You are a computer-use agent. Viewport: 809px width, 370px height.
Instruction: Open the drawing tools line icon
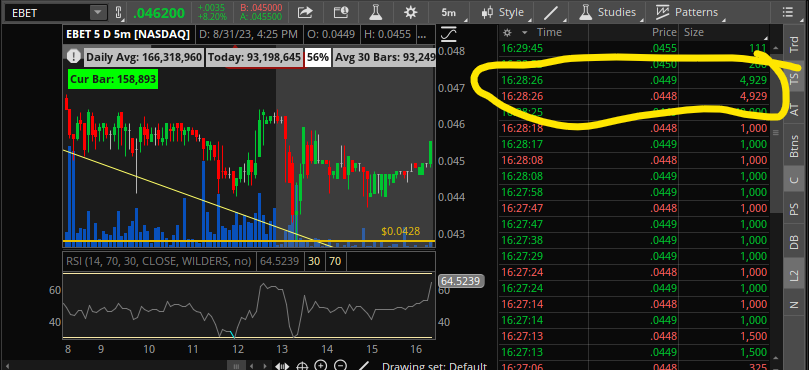552,12
